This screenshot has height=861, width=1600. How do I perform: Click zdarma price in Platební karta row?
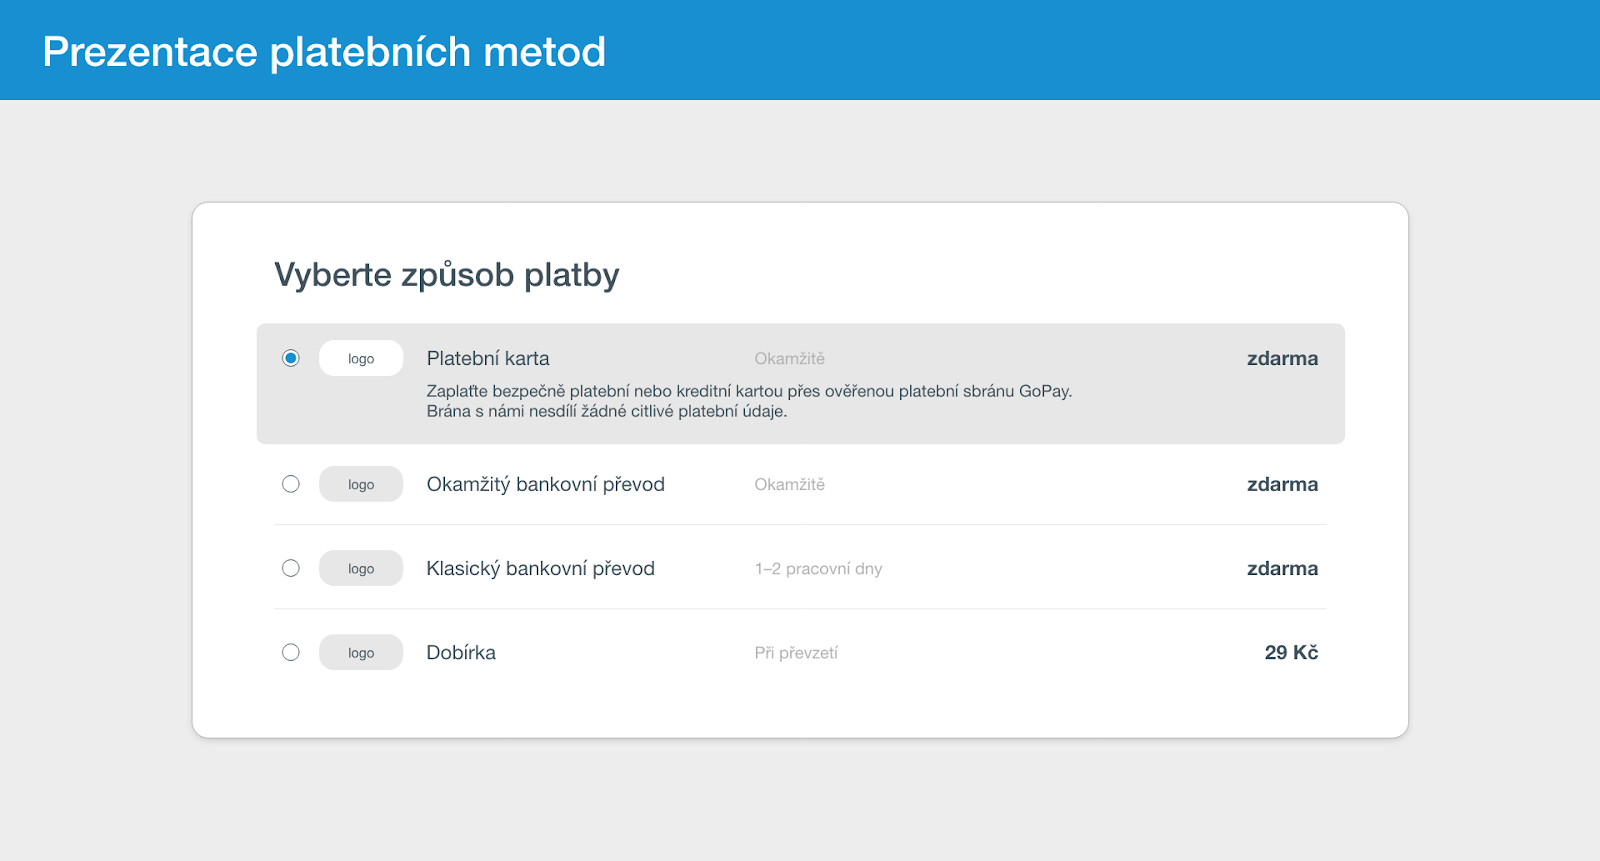click(x=1282, y=358)
